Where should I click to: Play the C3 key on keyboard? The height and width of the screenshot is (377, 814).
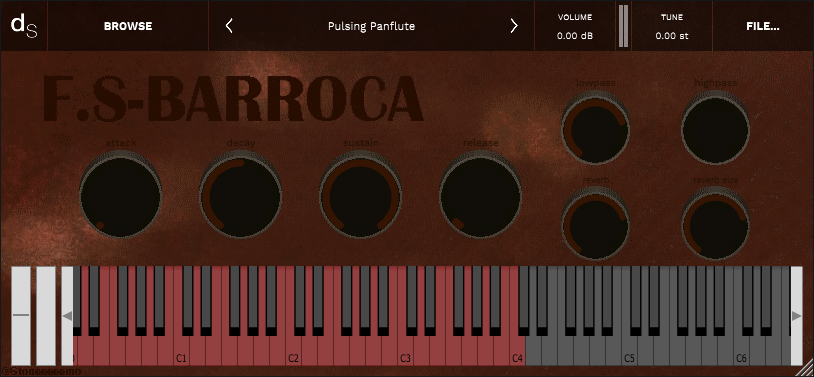[405, 352]
